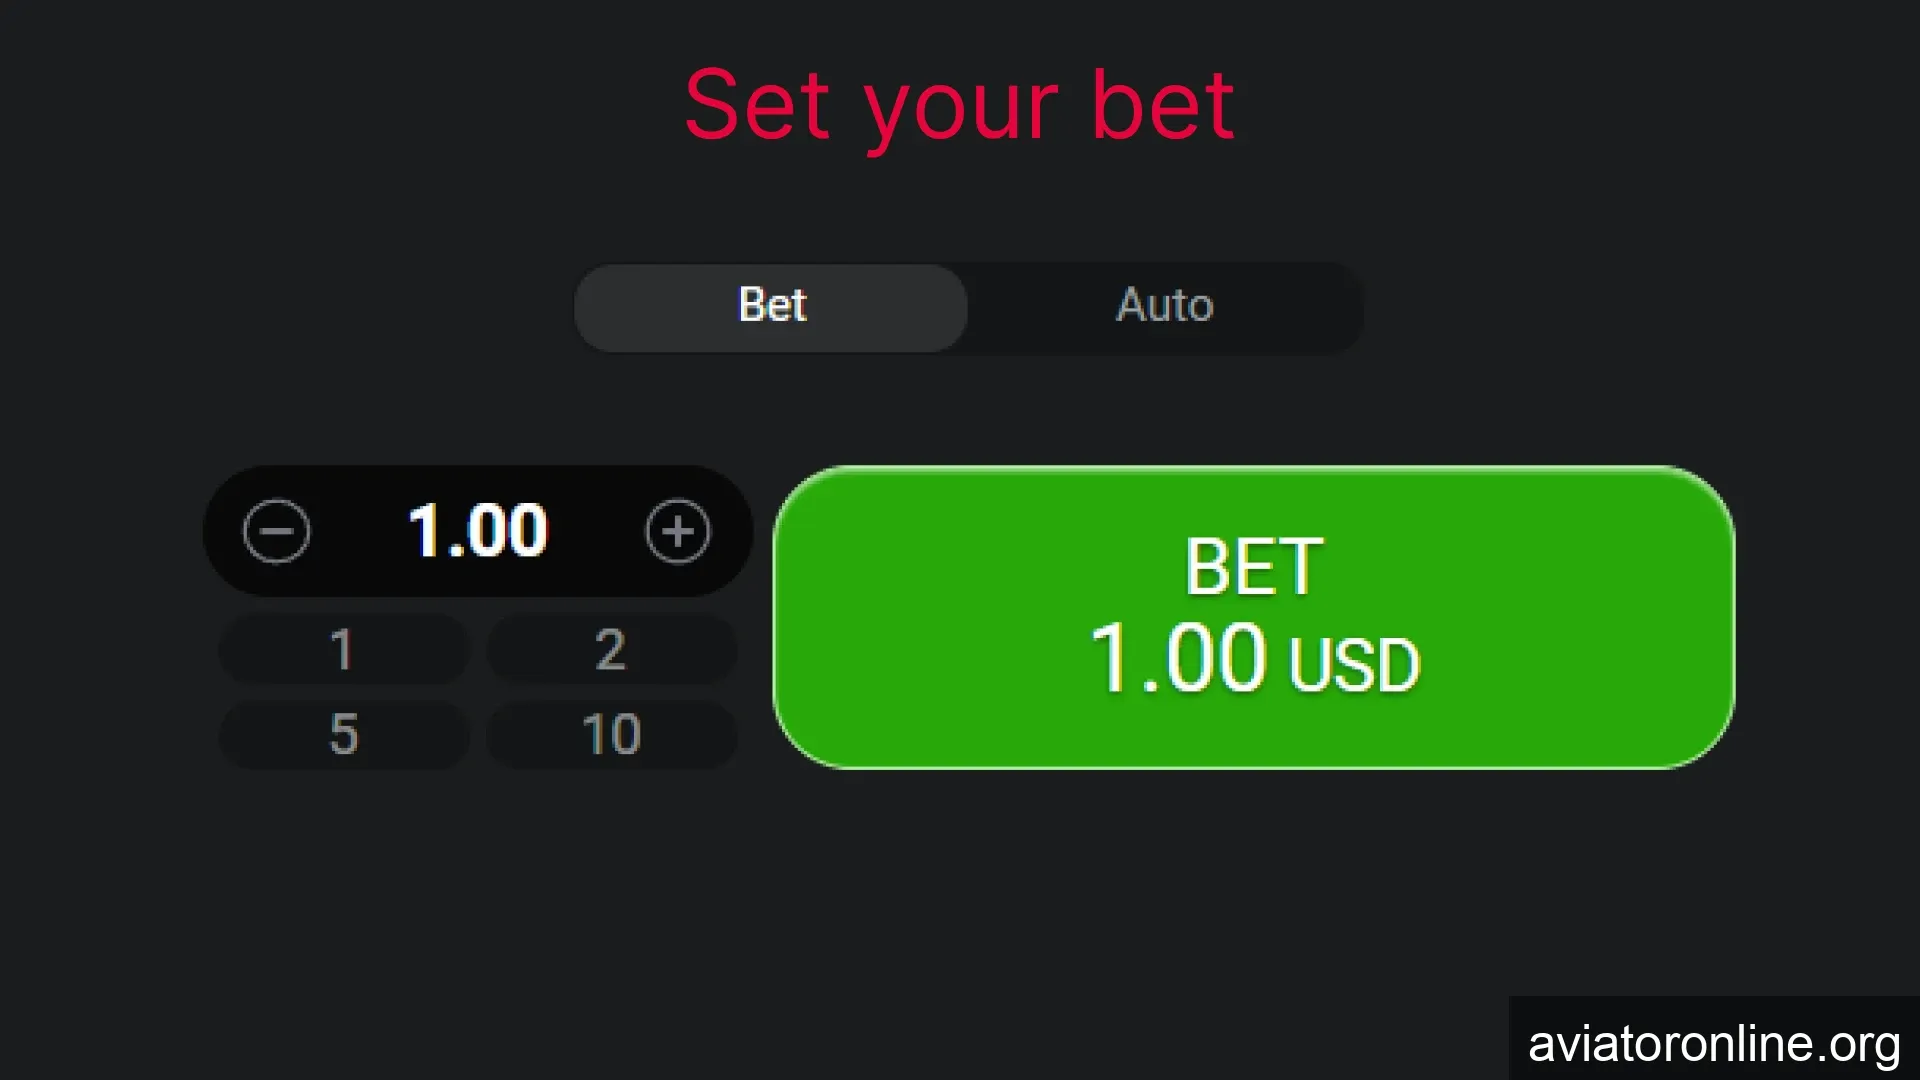Image resolution: width=1920 pixels, height=1080 pixels.
Task: Click the 1.00 bet amount field
Action: [477, 531]
